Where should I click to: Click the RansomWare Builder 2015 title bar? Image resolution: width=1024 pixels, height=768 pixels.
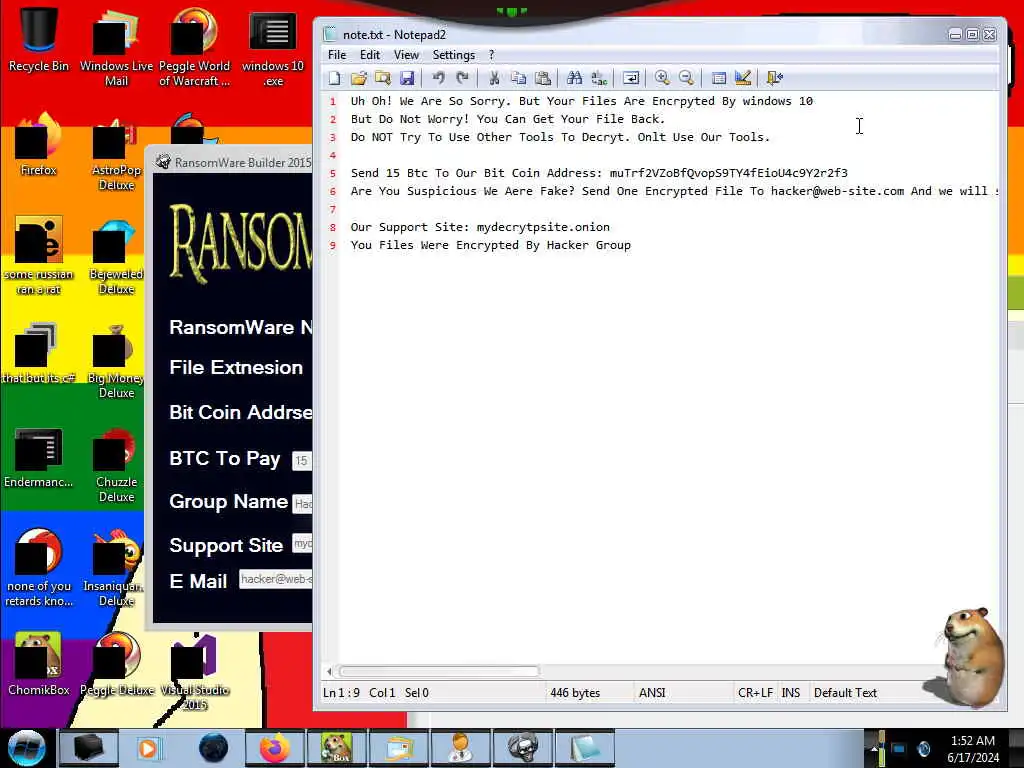tap(233, 162)
